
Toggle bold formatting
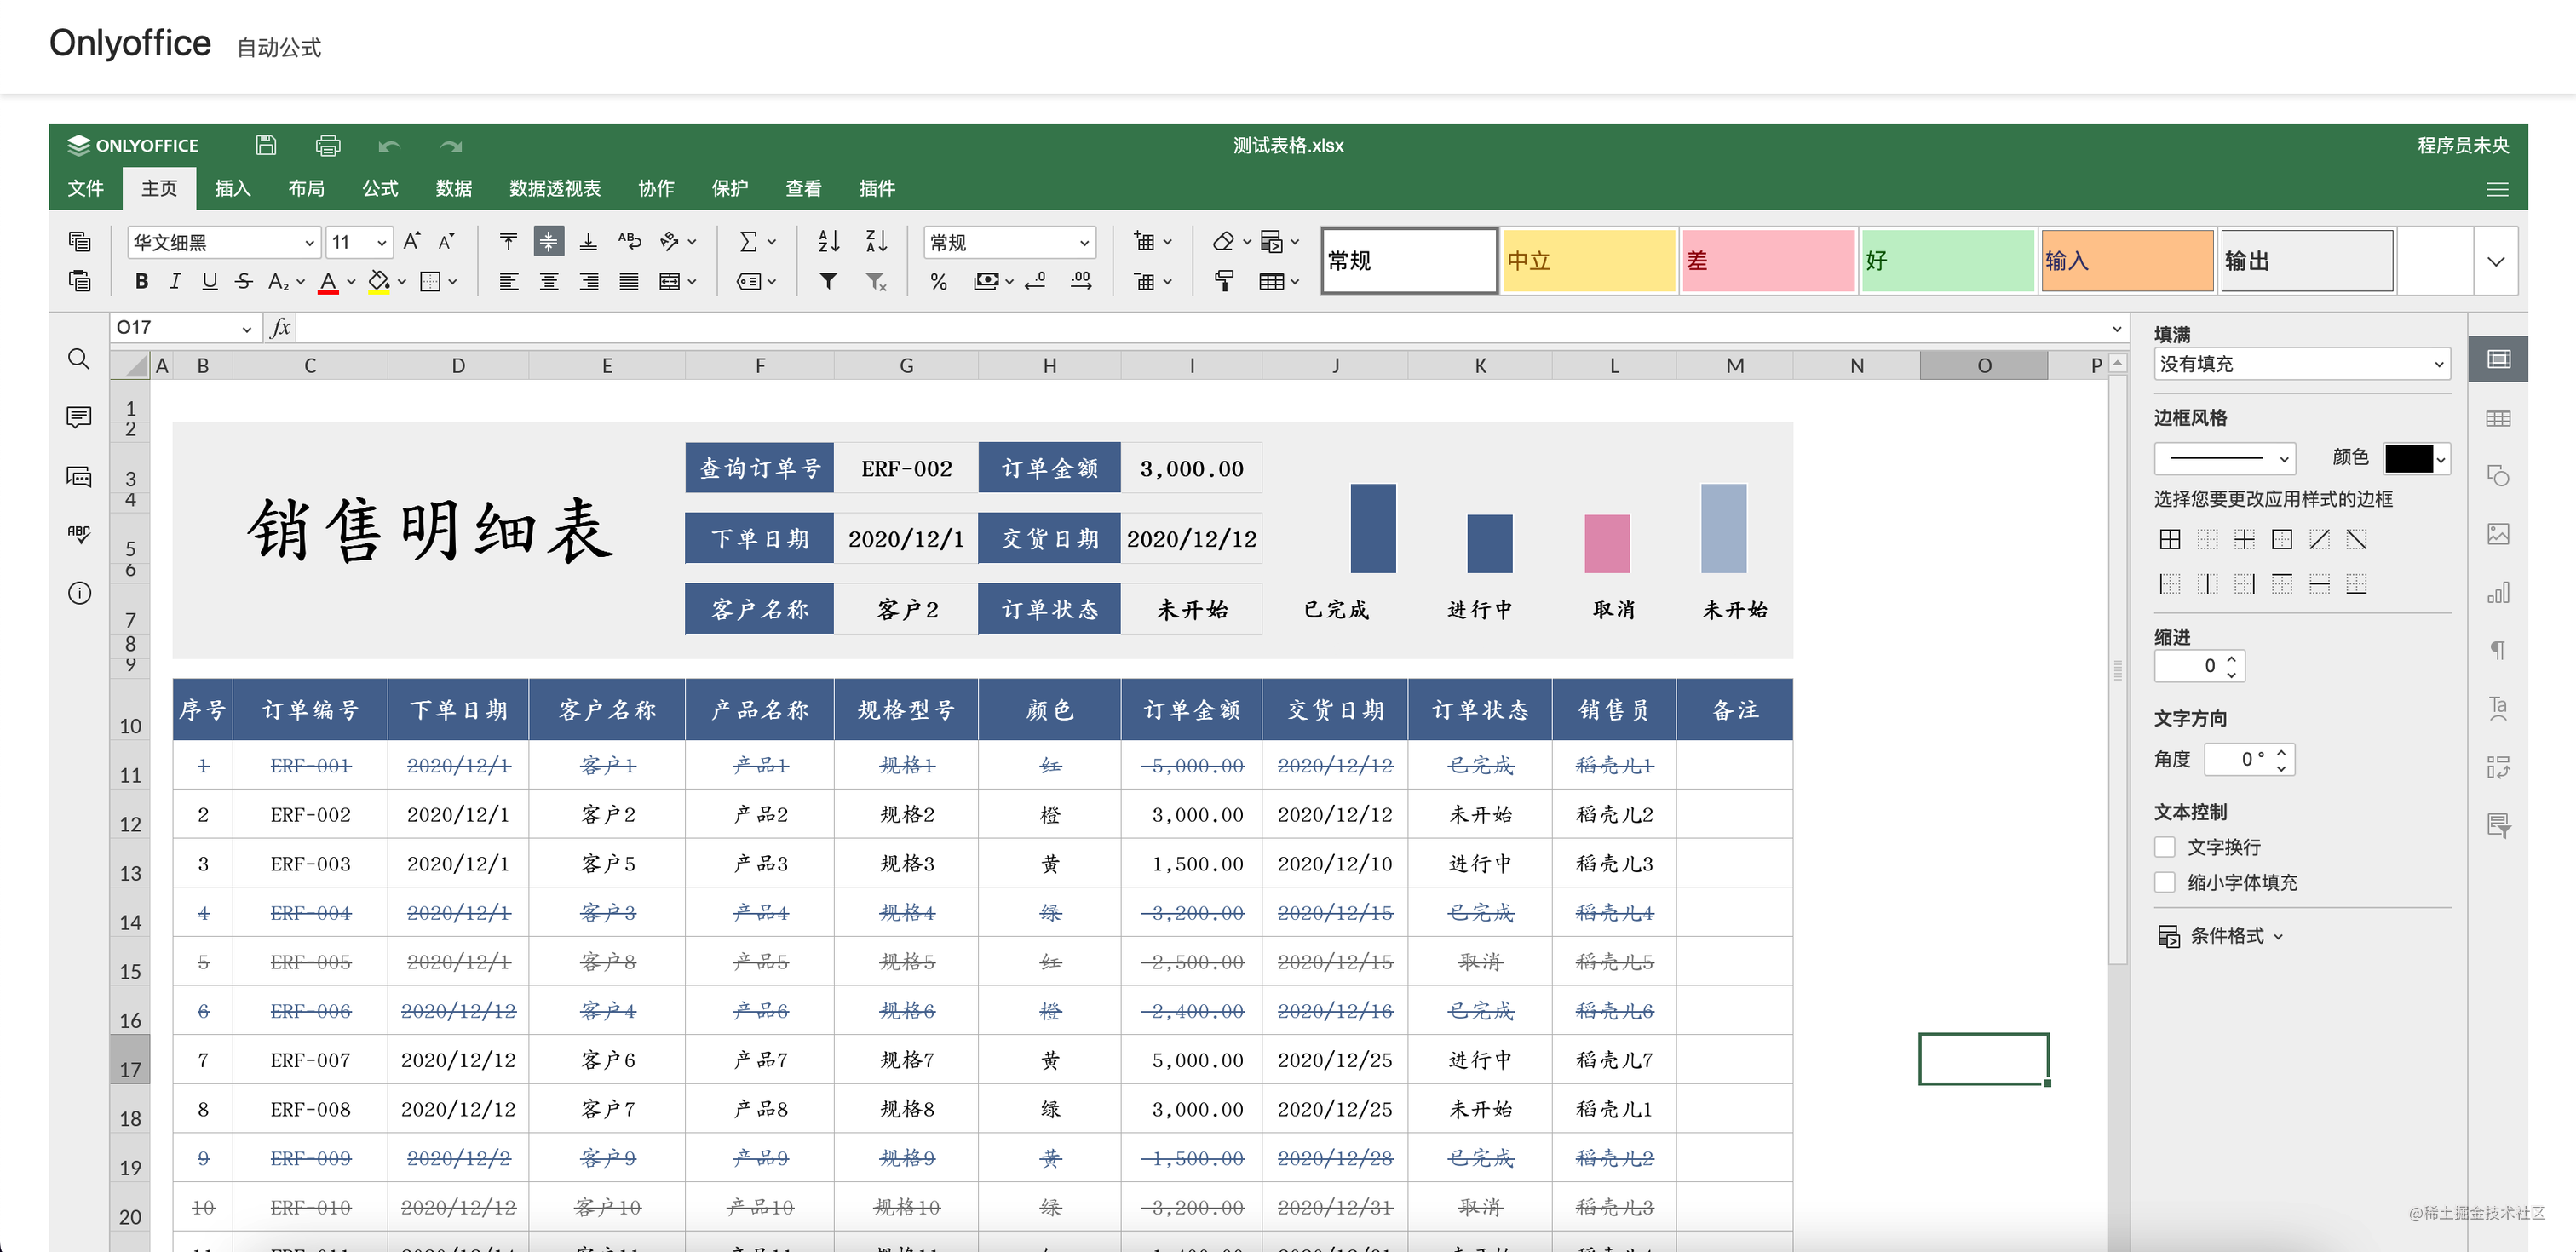point(141,281)
